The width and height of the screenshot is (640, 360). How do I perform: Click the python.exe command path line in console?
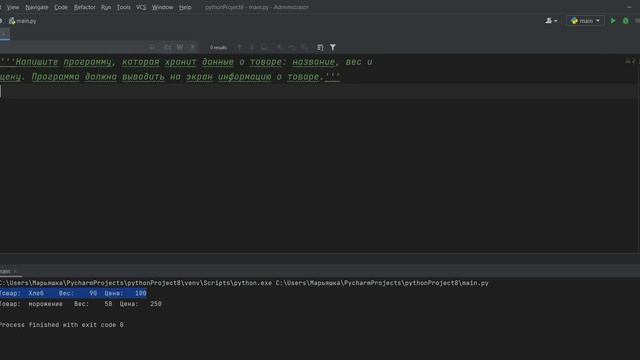point(244,283)
